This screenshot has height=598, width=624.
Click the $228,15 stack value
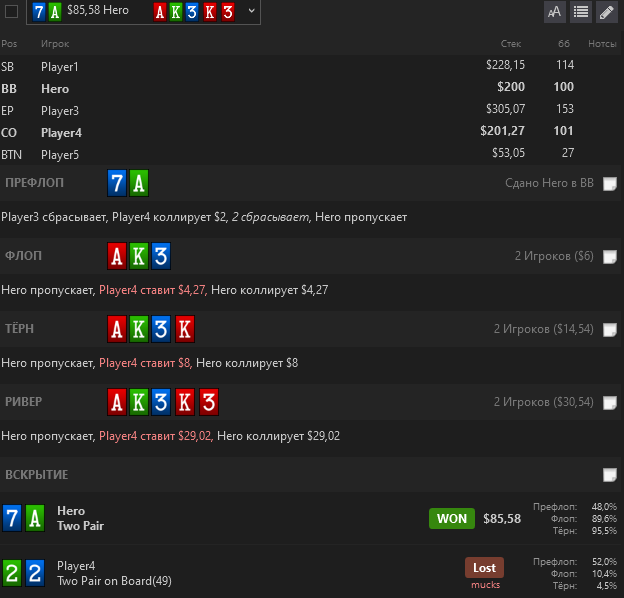[x=505, y=65]
